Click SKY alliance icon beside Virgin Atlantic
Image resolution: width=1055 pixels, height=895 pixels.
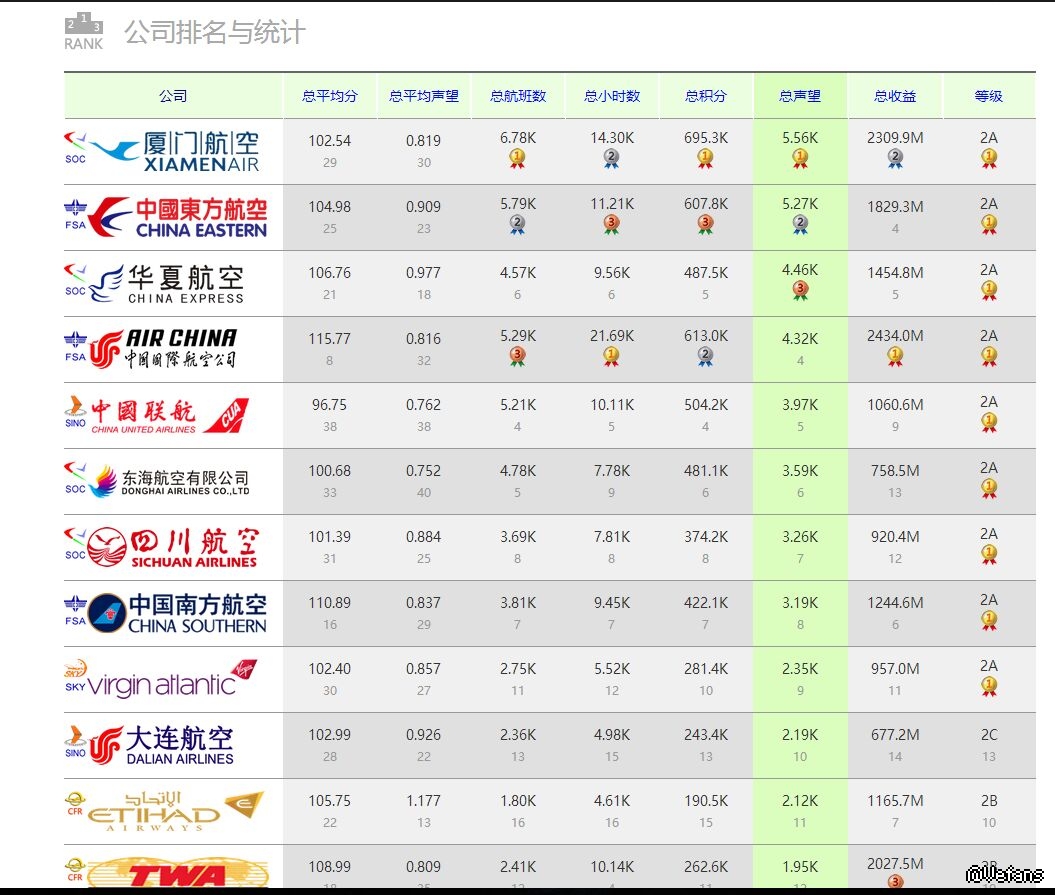(75, 676)
